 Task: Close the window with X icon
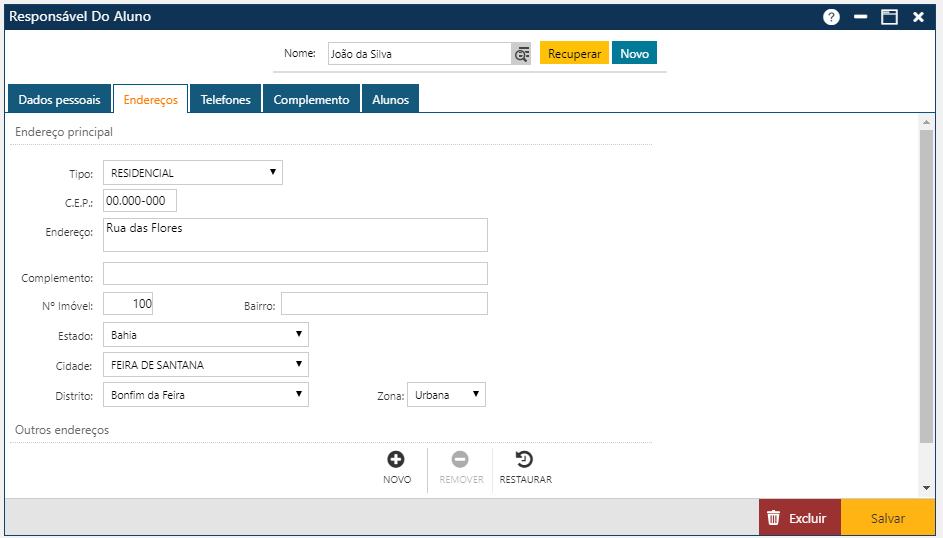[x=918, y=17]
